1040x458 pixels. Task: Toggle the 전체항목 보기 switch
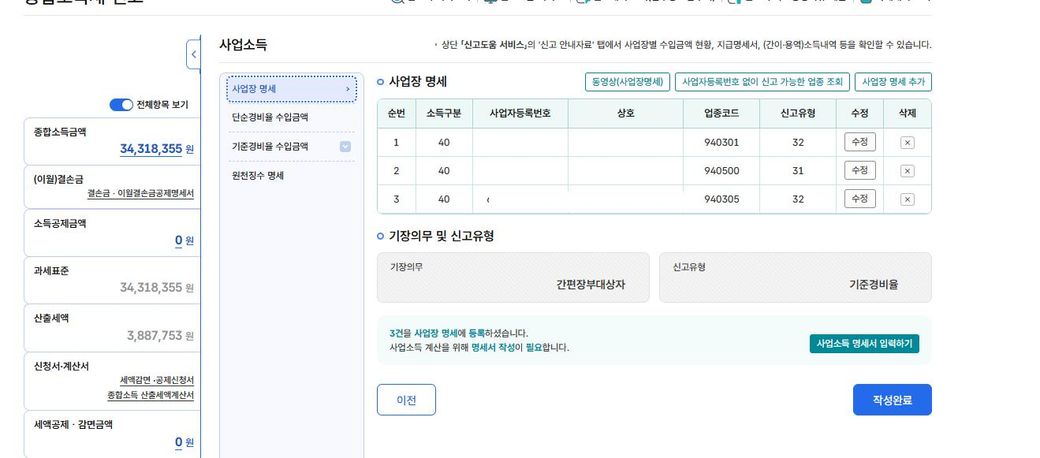pos(121,105)
